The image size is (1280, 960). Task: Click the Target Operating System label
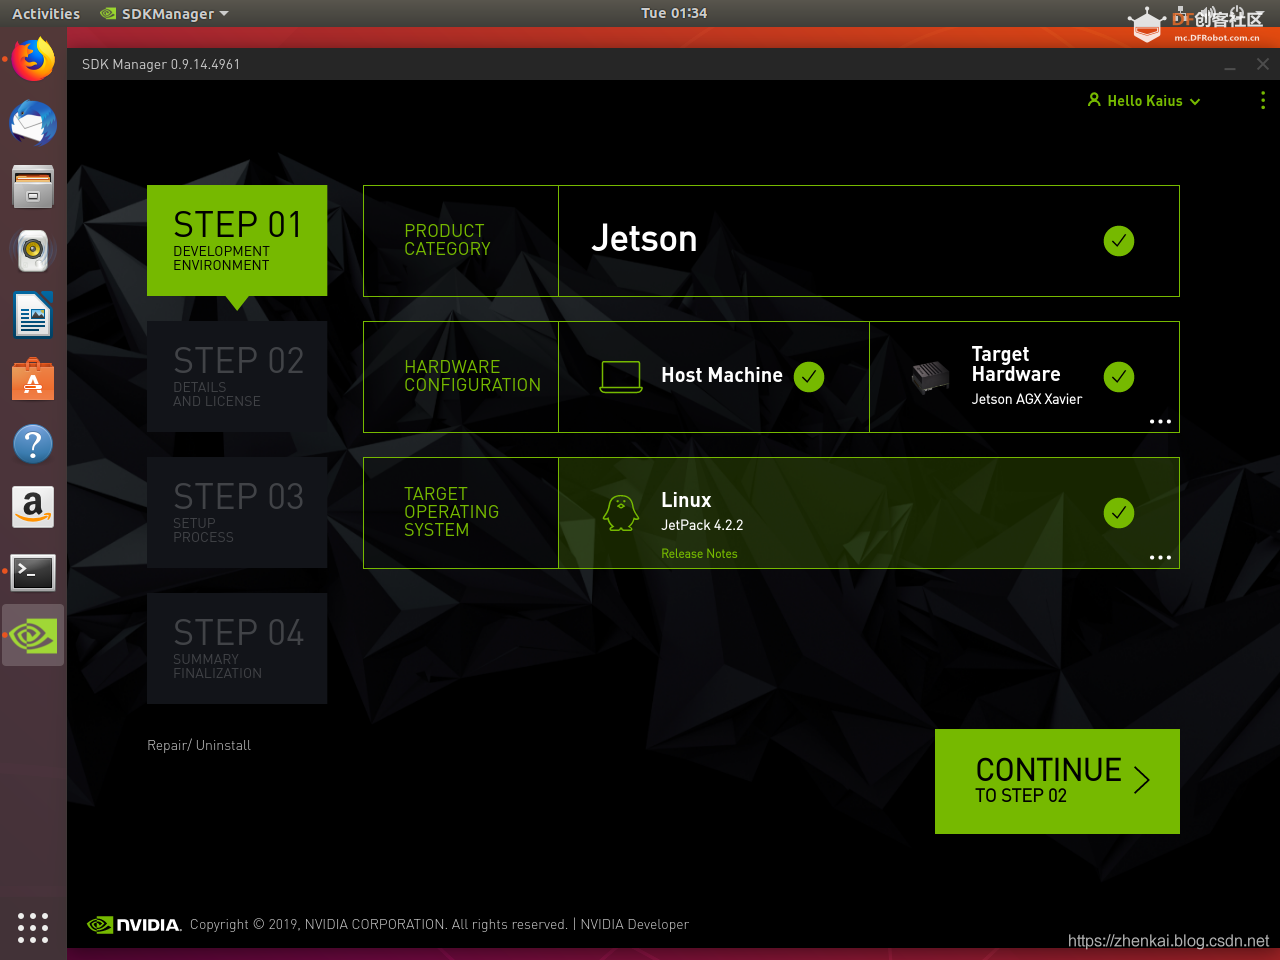pyautogui.click(x=451, y=512)
